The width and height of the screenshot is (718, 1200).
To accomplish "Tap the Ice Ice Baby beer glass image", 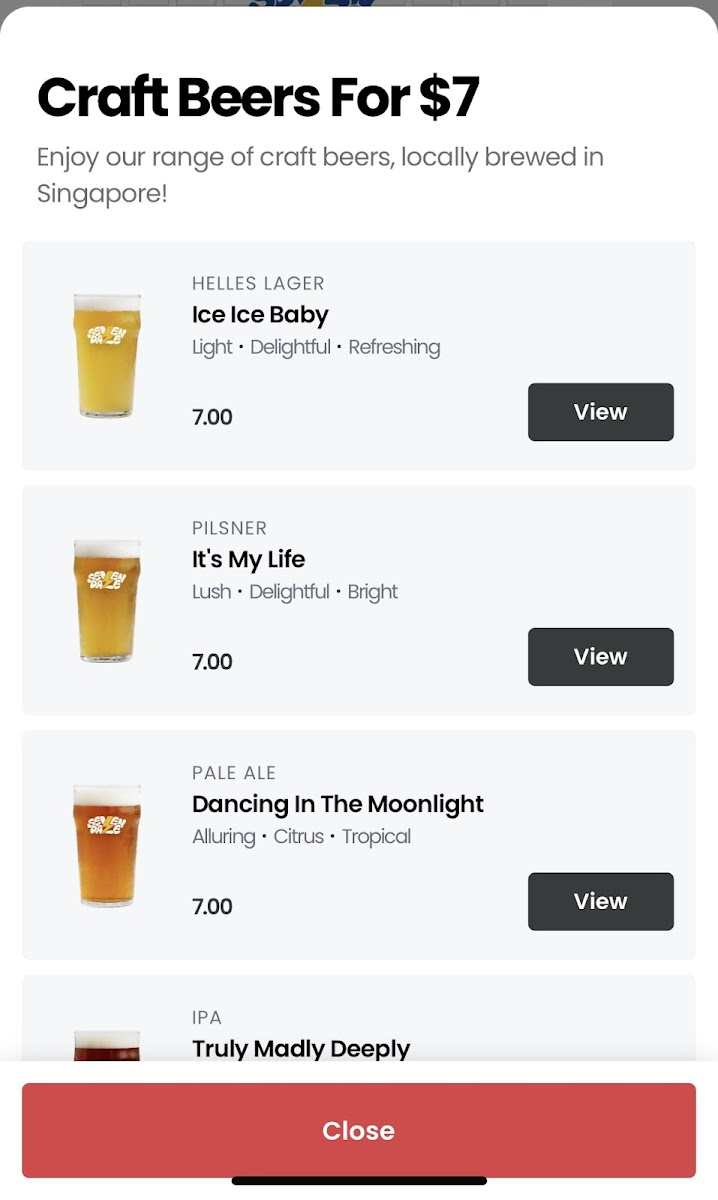I will [107, 355].
